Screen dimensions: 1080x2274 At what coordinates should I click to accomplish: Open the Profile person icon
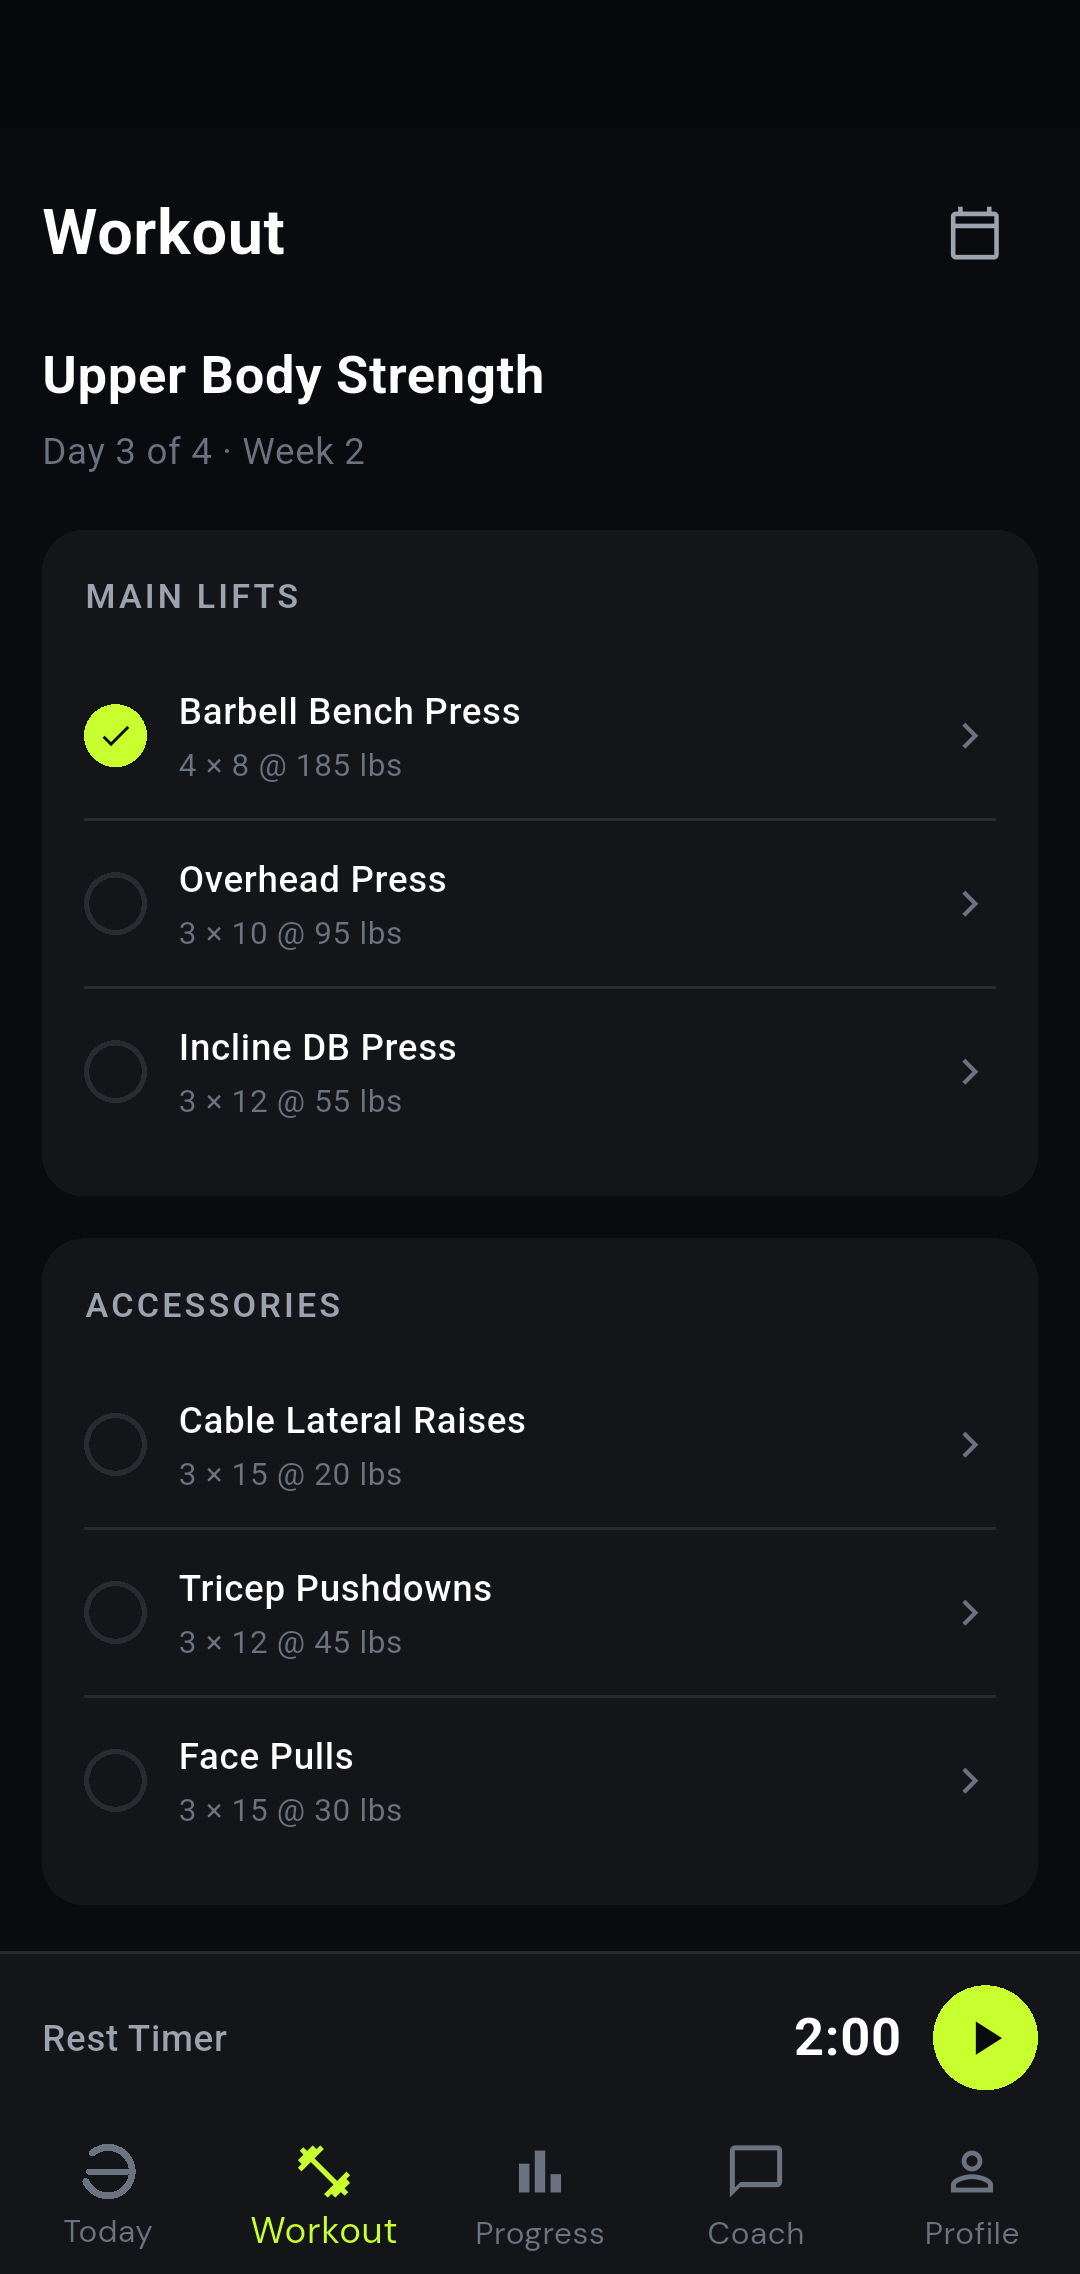(x=972, y=2171)
